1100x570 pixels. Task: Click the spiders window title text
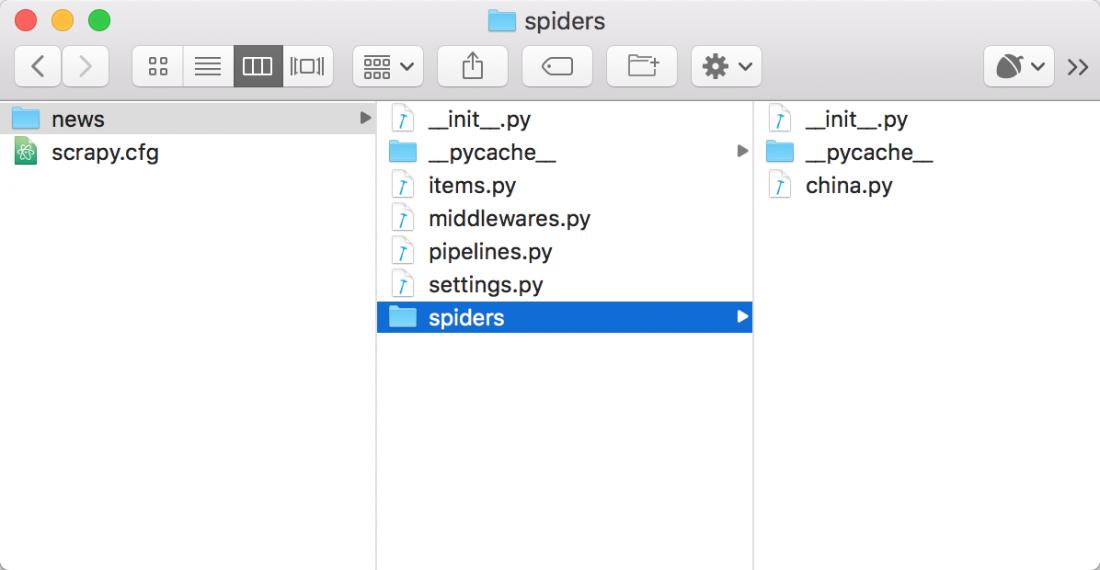(x=565, y=22)
